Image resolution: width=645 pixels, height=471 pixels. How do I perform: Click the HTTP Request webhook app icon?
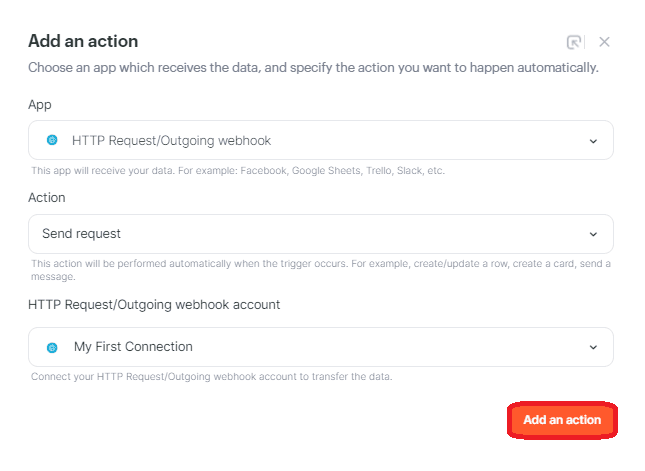pos(52,141)
